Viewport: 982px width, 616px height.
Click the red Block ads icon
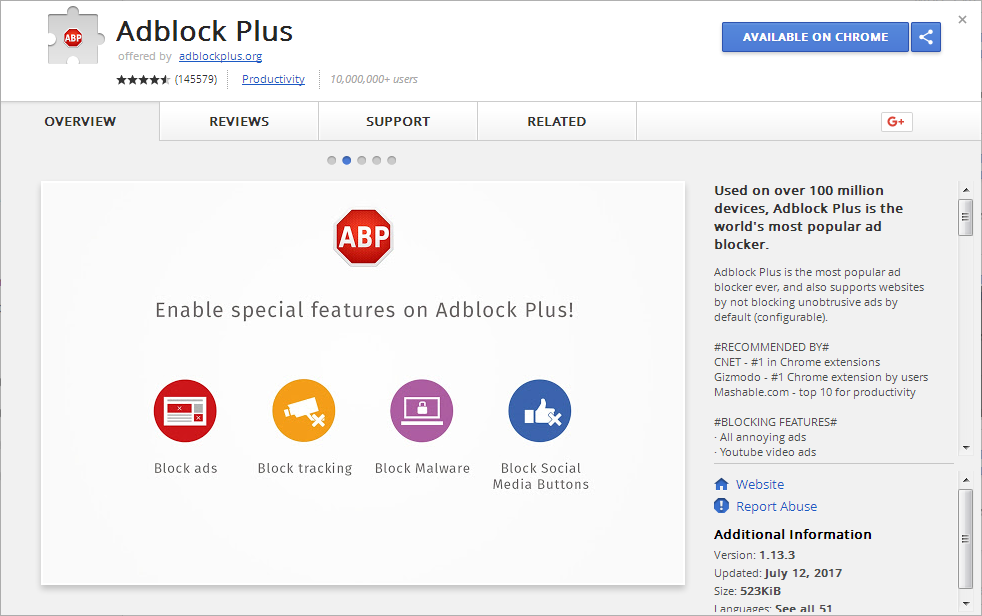coord(185,411)
